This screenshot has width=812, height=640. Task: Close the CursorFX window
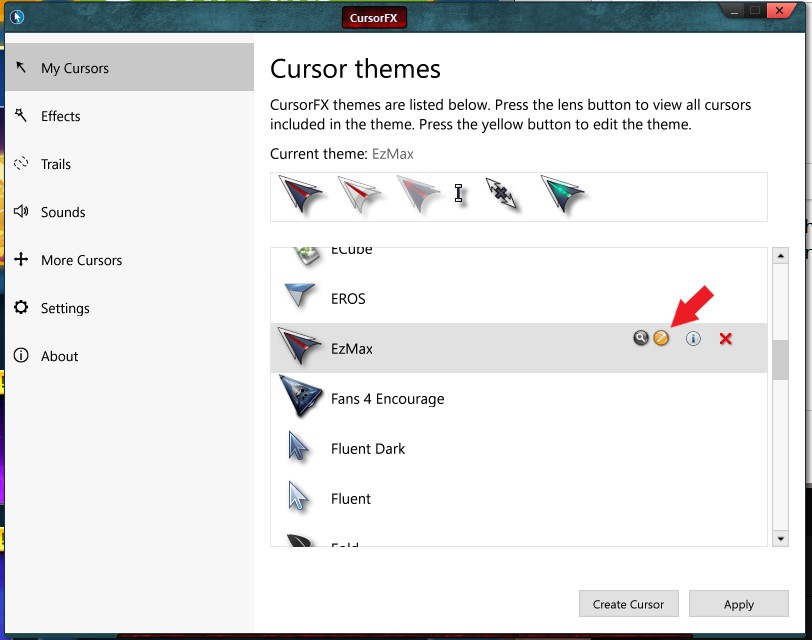click(778, 11)
